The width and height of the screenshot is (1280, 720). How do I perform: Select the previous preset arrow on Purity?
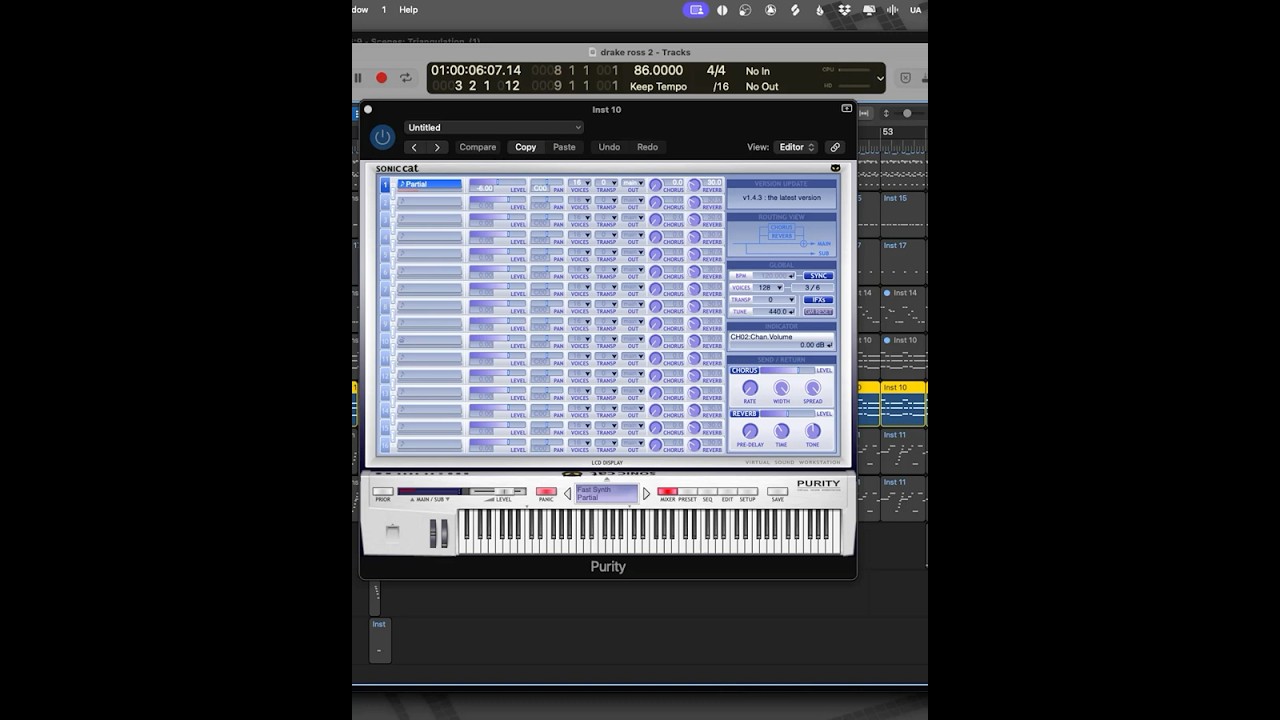coord(568,494)
